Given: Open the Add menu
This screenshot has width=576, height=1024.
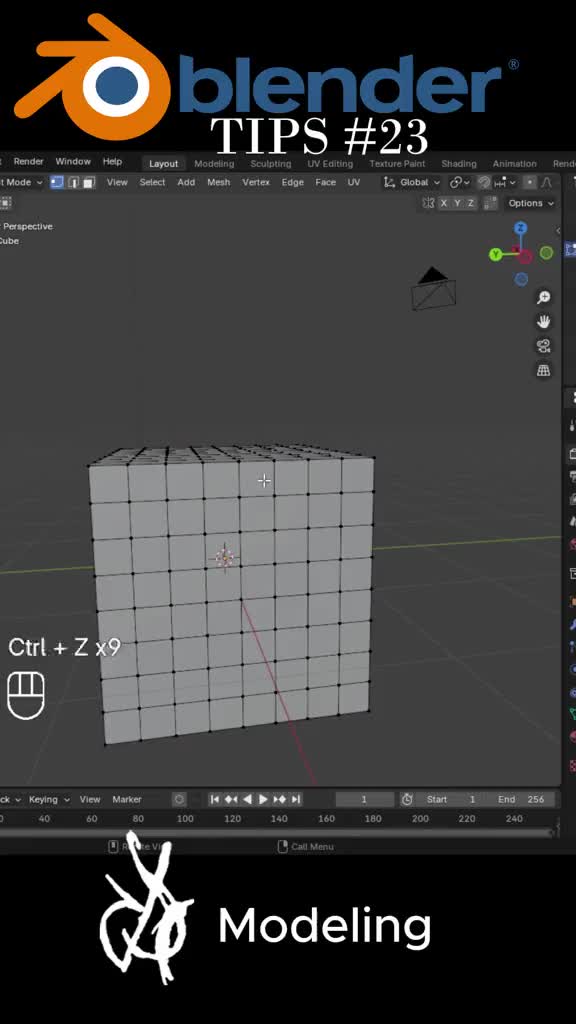Looking at the screenshot, I should pos(186,182).
